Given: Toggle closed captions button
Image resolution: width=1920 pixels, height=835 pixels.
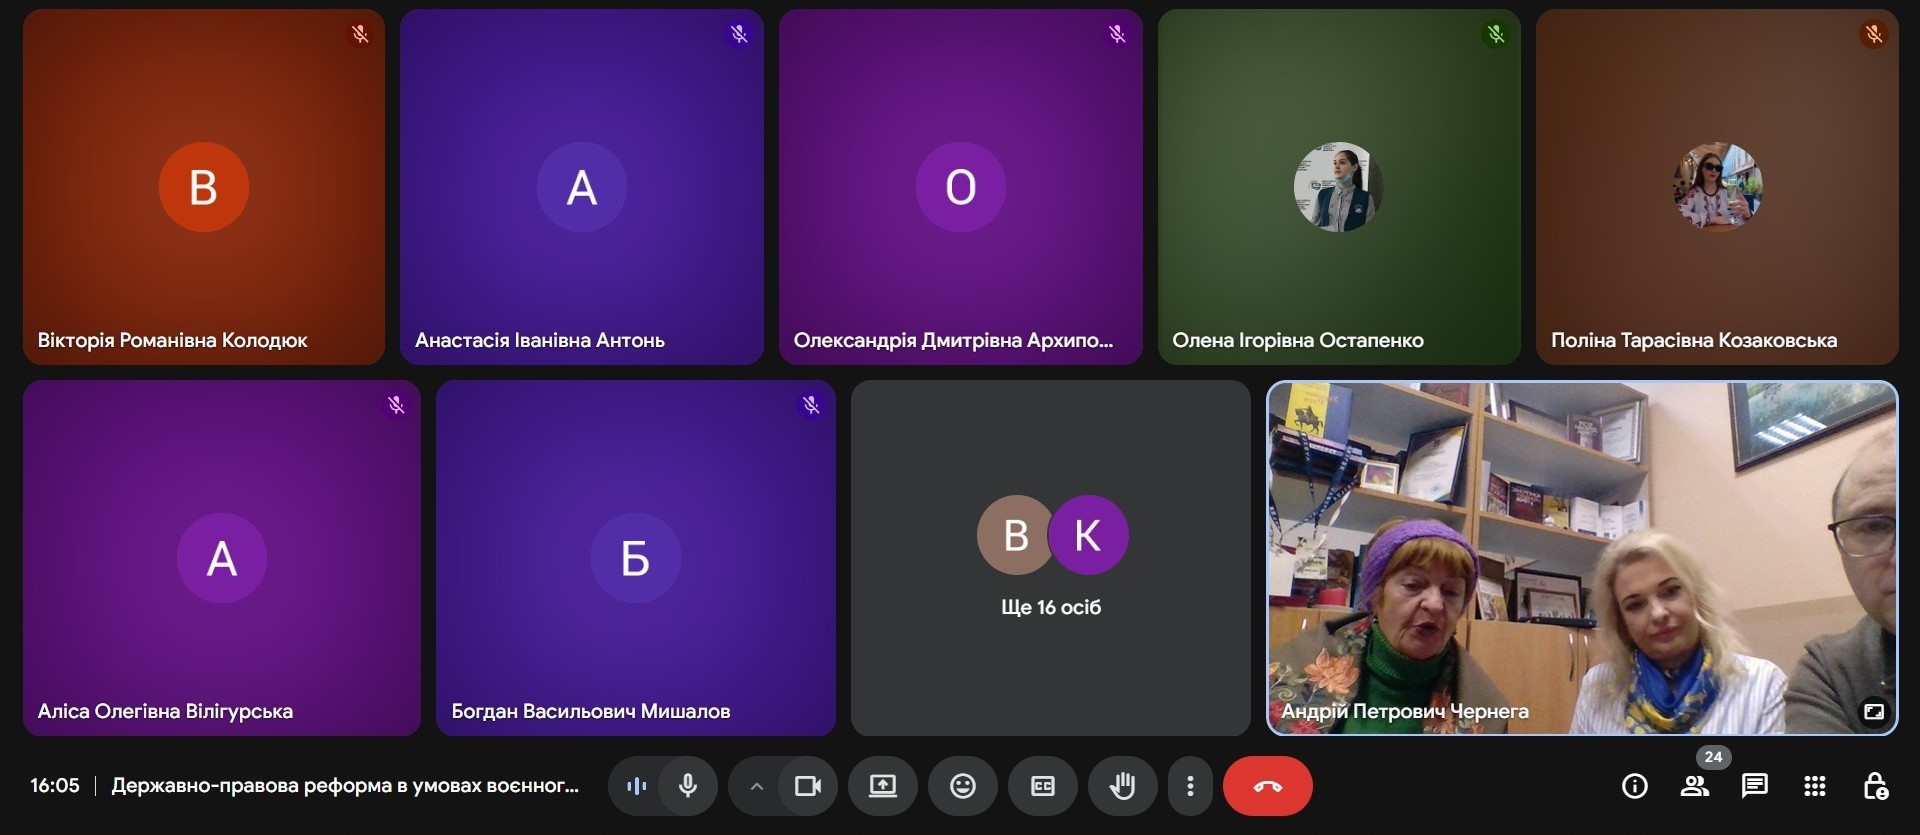Looking at the screenshot, I should [1042, 786].
